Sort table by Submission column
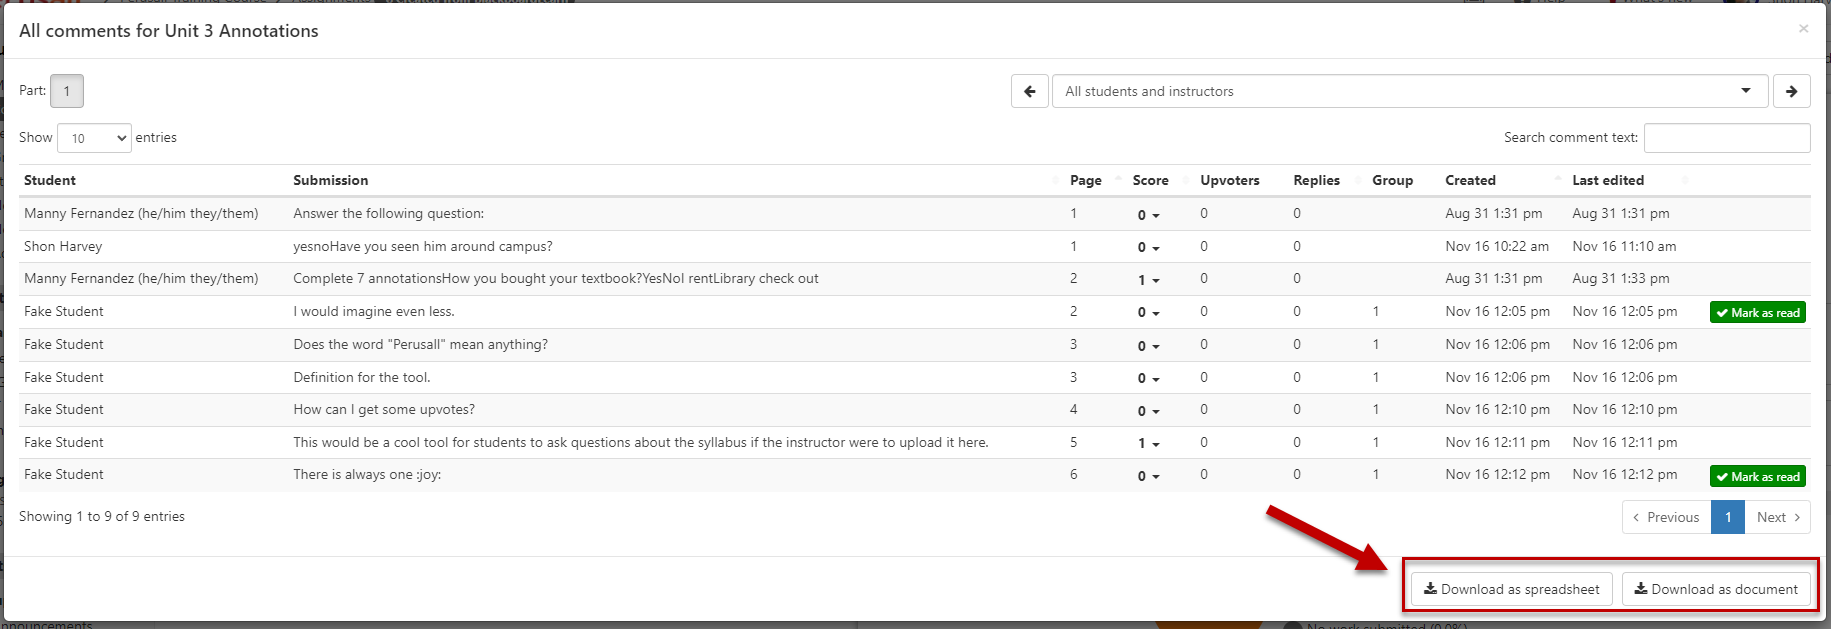This screenshot has width=1831, height=629. [x=331, y=180]
